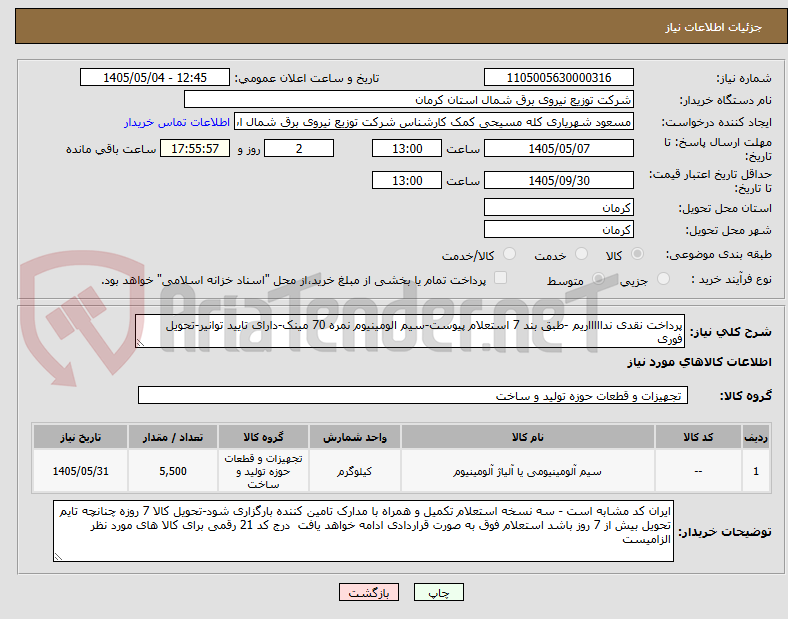Click the unit cell کیلوگرم
The height and width of the screenshot is (619, 788).
click(x=355, y=471)
